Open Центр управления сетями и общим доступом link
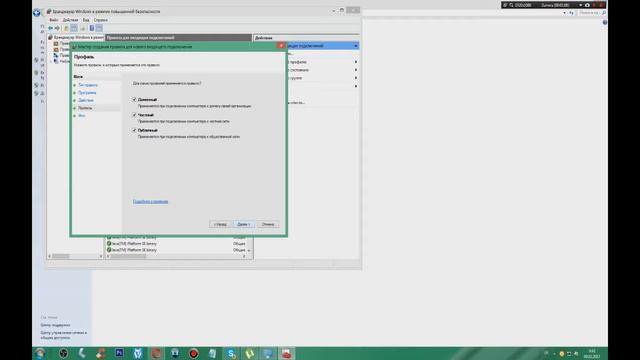The height and width of the screenshot is (360, 640). point(64,335)
